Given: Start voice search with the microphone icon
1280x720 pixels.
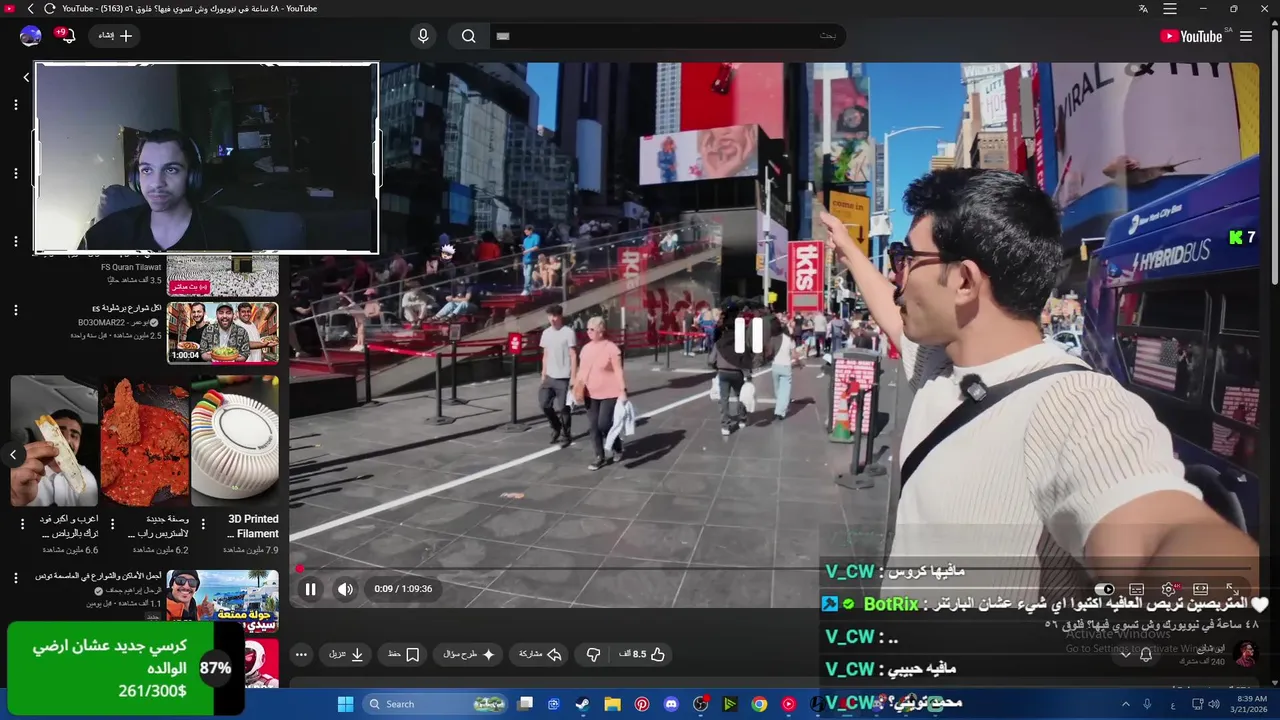Looking at the screenshot, I should click(423, 36).
